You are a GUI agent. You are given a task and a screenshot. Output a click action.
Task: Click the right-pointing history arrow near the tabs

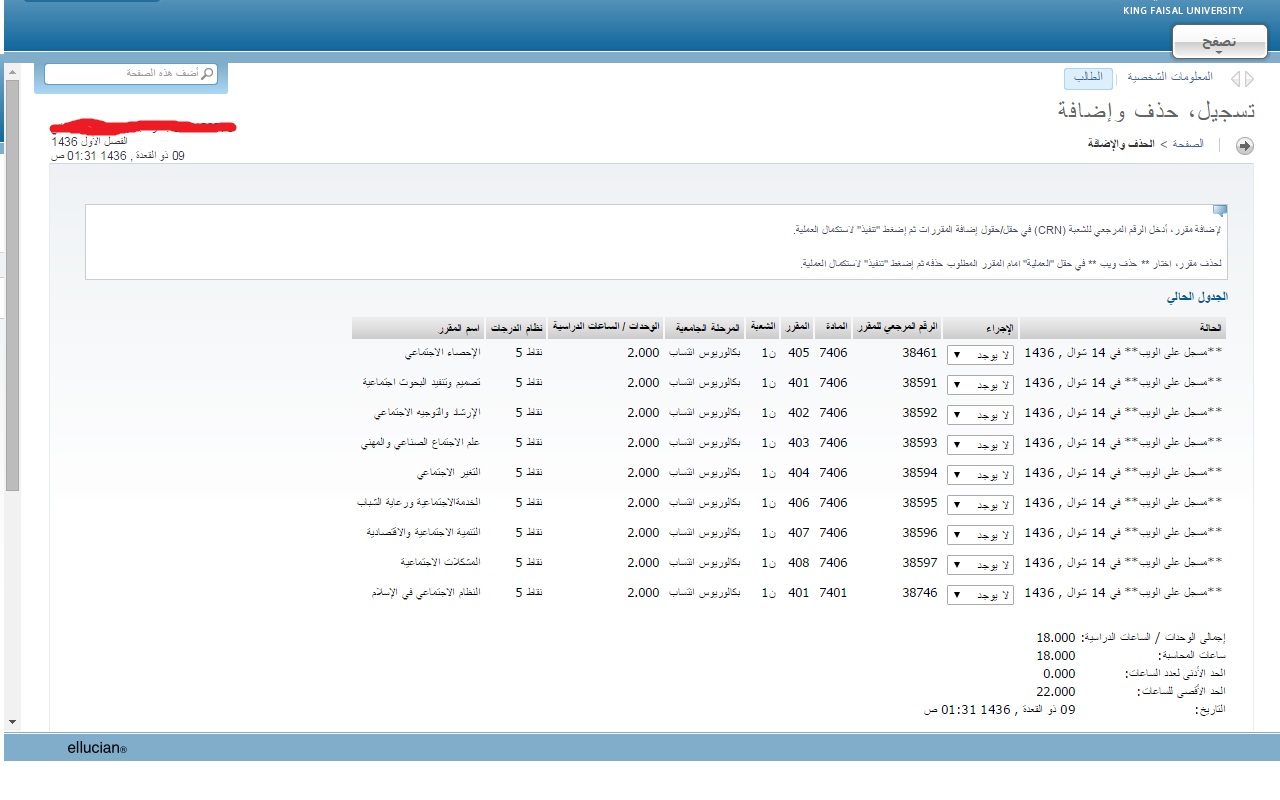click(x=1249, y=78)
